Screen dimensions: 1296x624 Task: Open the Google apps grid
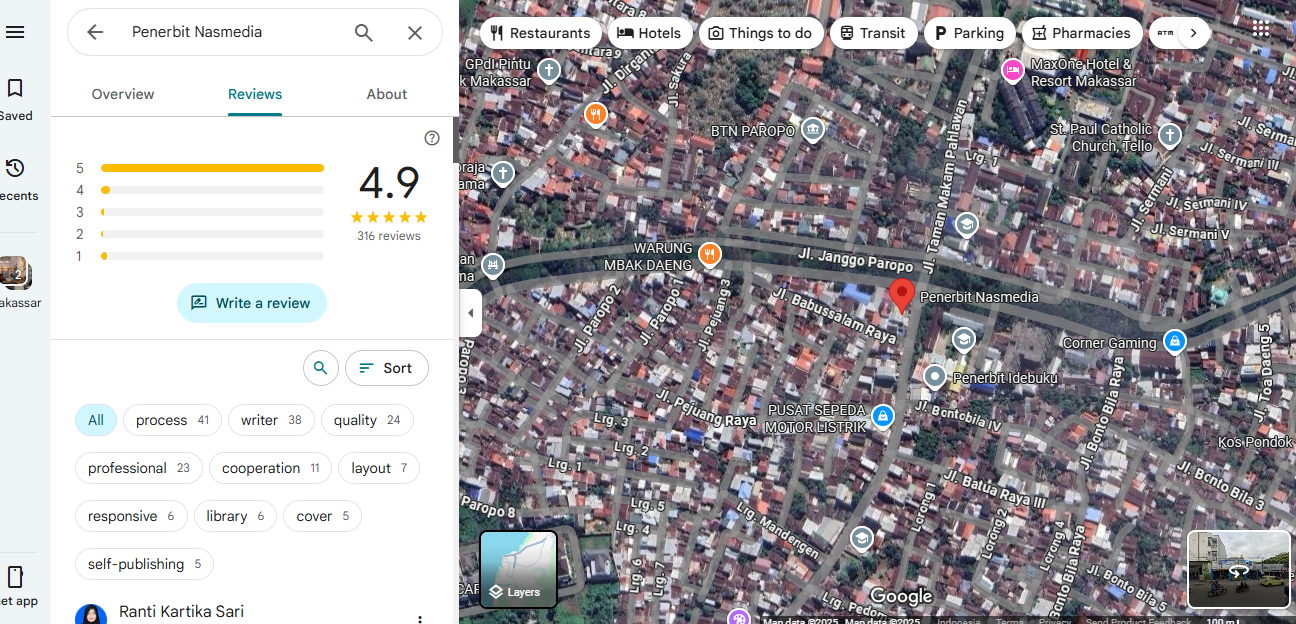[1261, 30]
